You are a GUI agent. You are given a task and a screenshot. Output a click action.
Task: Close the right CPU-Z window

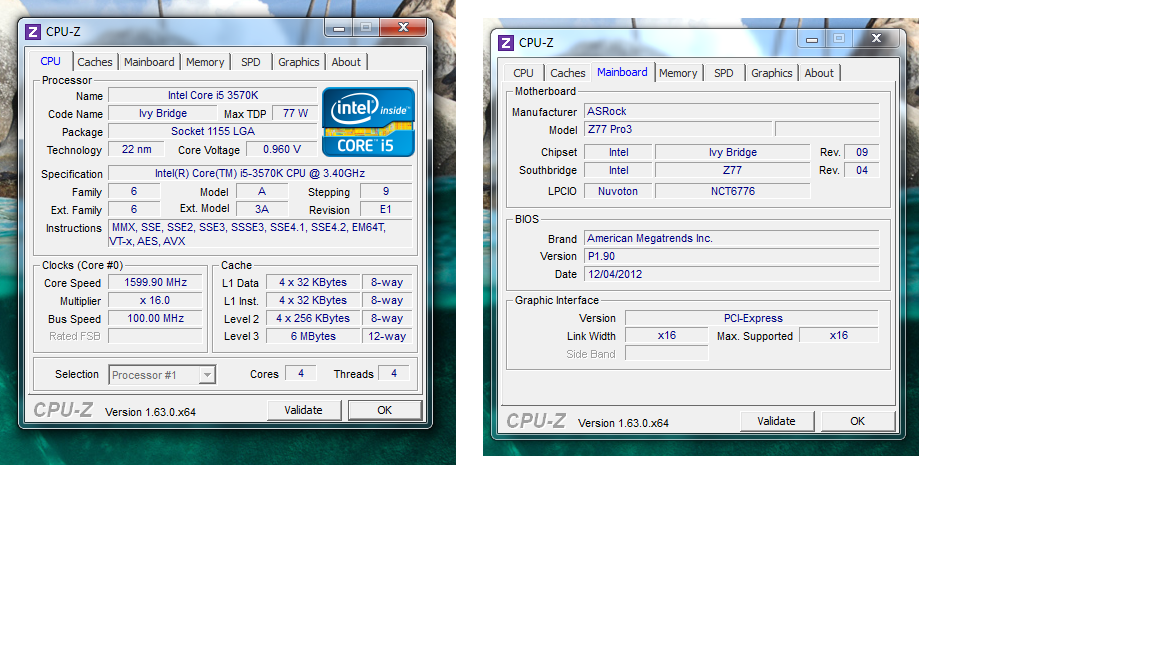[876, 39]
